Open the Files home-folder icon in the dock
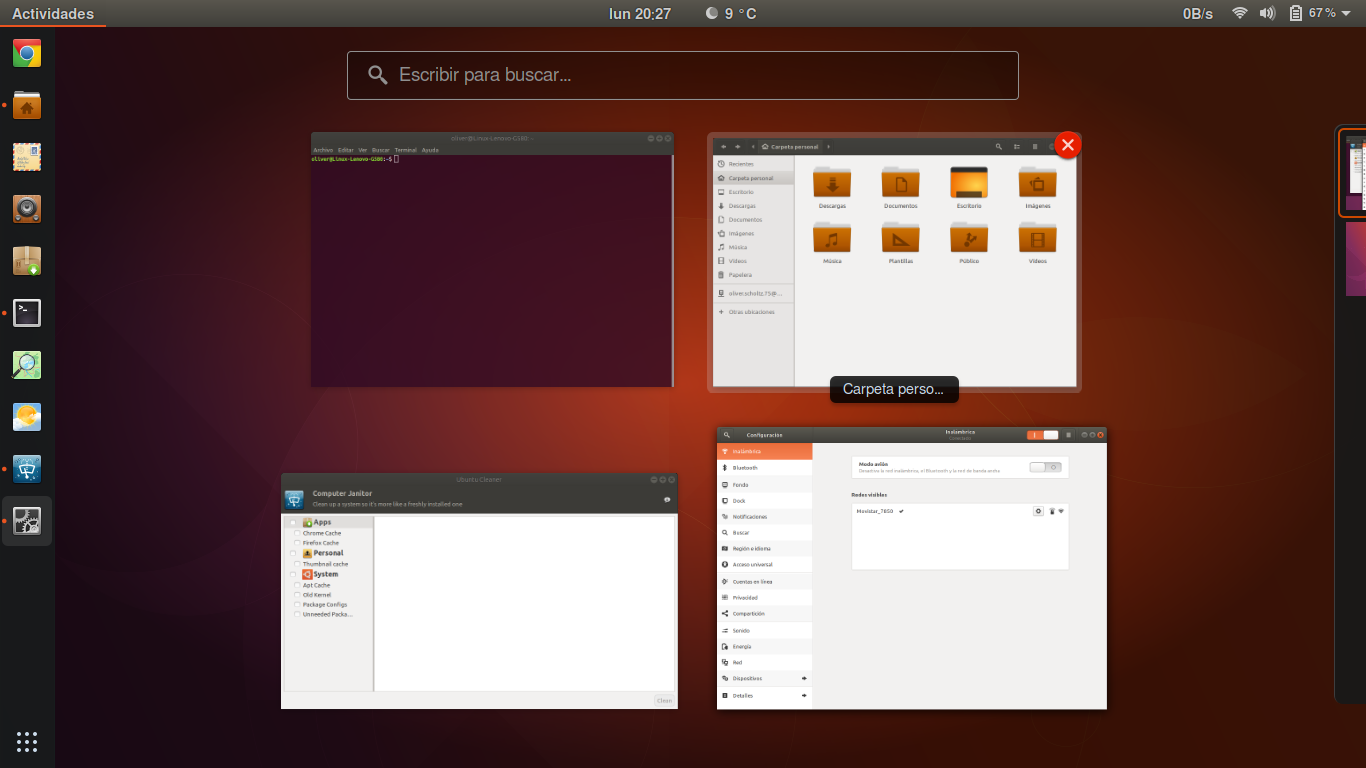Image resolution: width=1366 pixels, height=768 pixels. click(27, 105)
